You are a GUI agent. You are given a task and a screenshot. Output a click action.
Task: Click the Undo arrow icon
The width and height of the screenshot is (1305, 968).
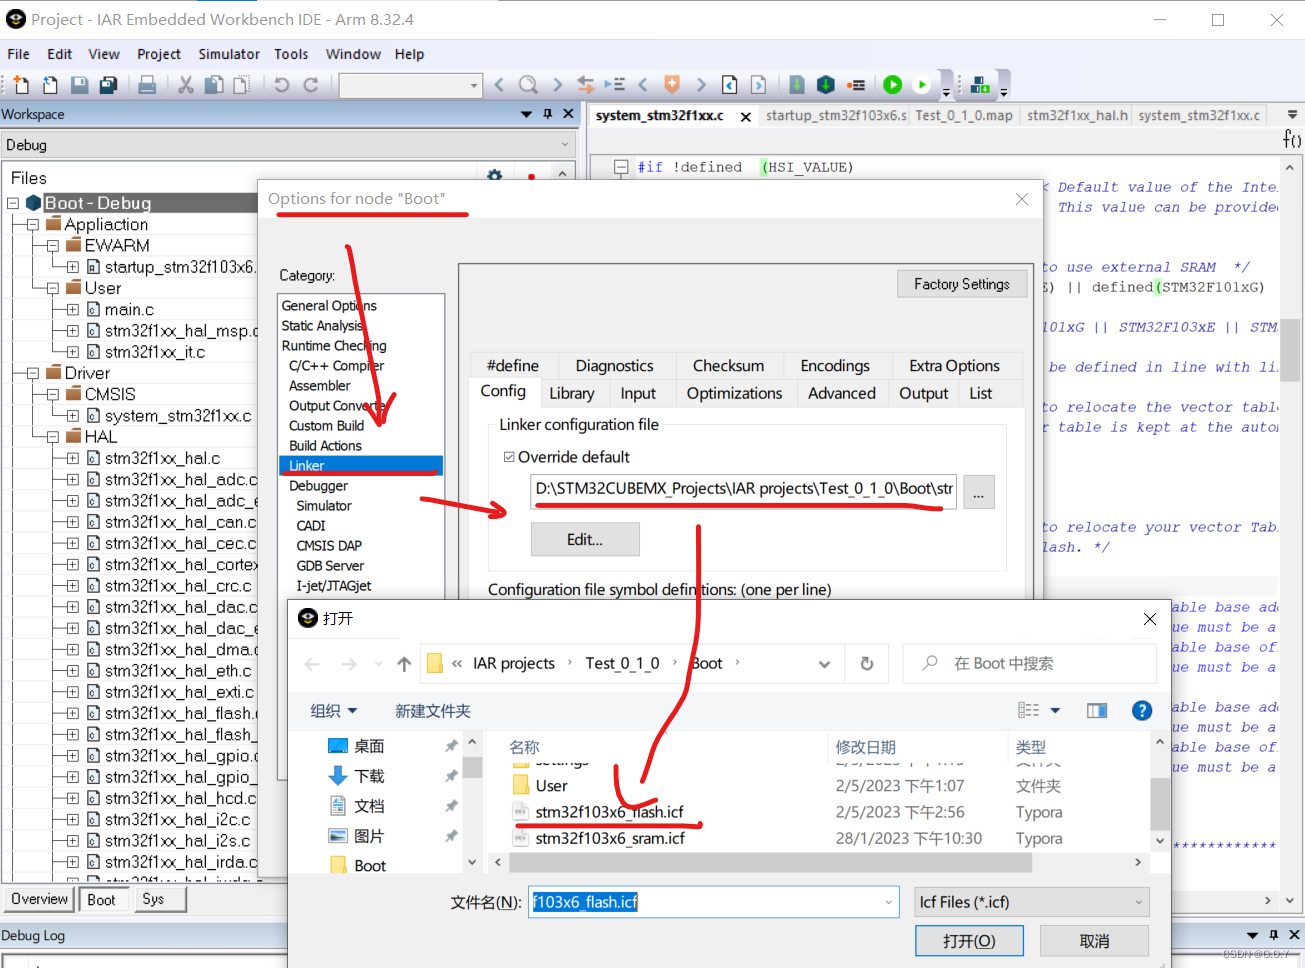282,85
